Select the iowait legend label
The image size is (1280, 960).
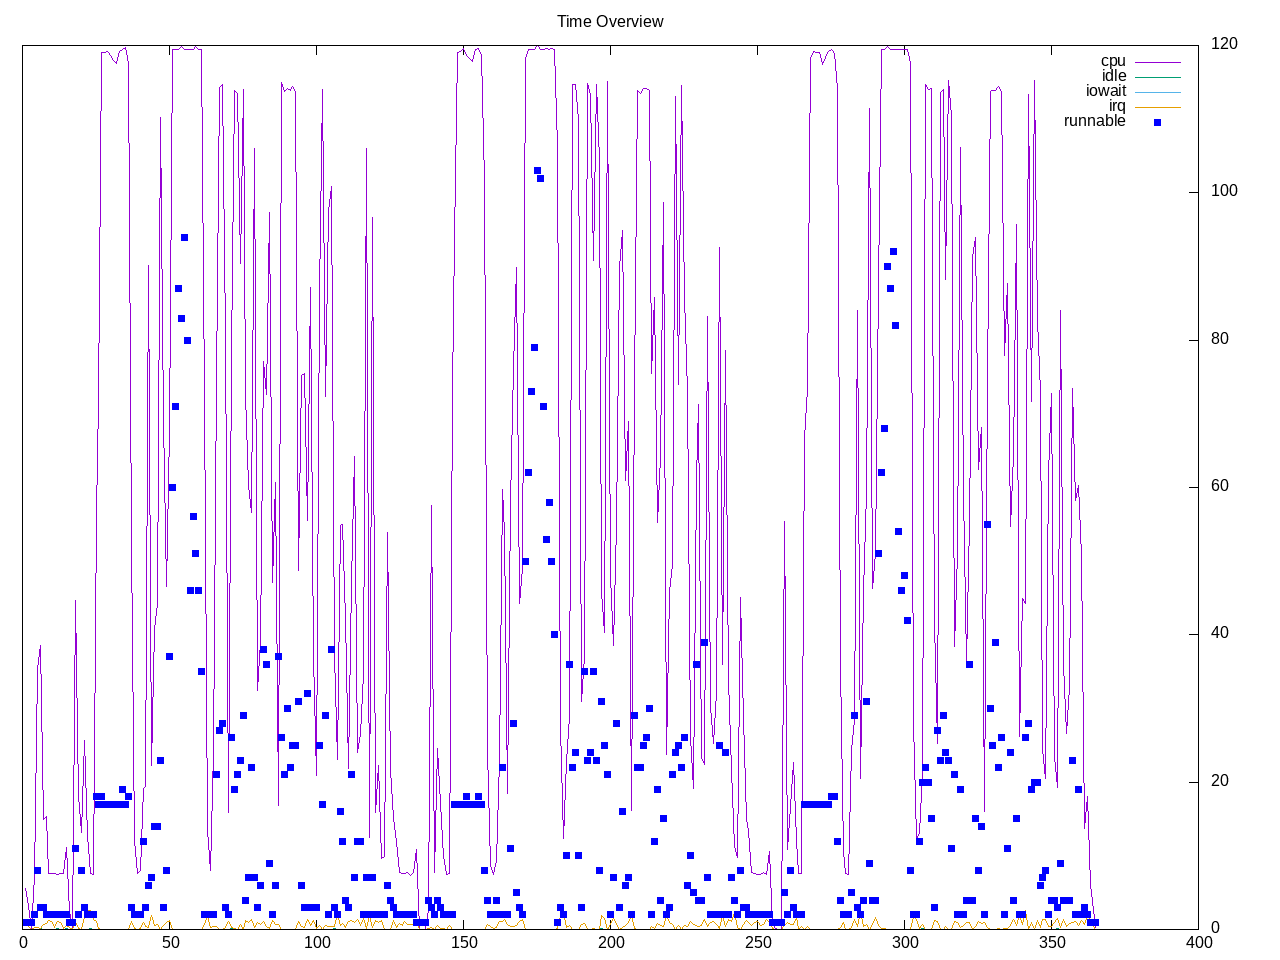pyautogui.click(x=1106, y=91)
